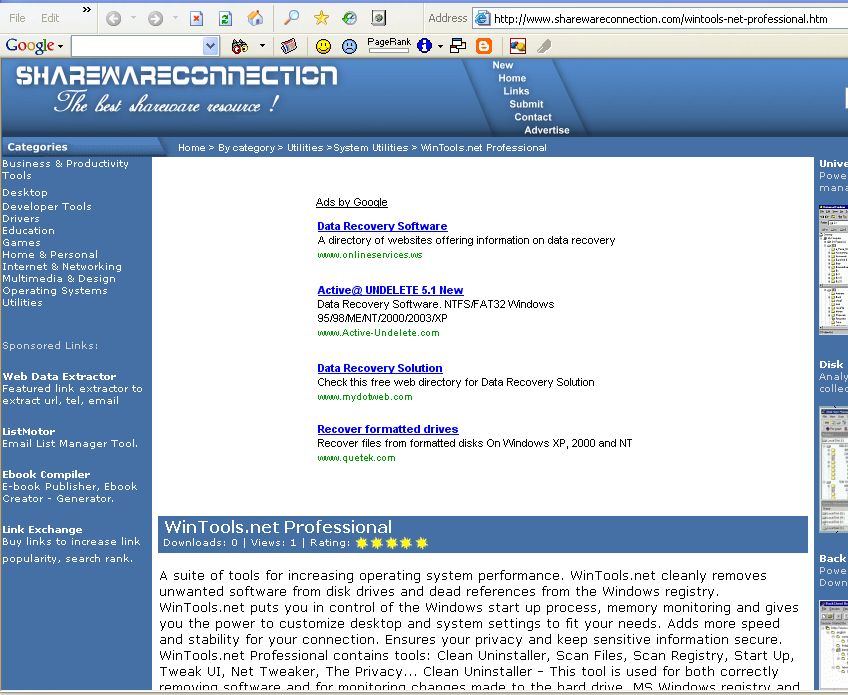Click the browser Back button
Screen dimensions: 848x695
click(114, 19)
